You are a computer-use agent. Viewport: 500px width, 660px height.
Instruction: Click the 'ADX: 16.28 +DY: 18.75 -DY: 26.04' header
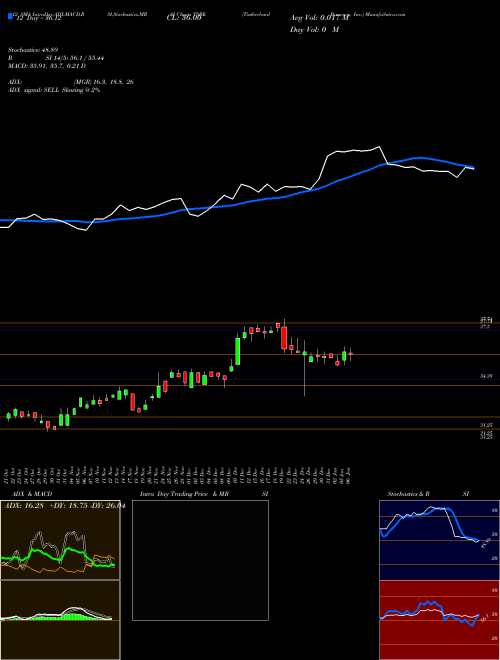pyautogui.click(x=64, y=506)
